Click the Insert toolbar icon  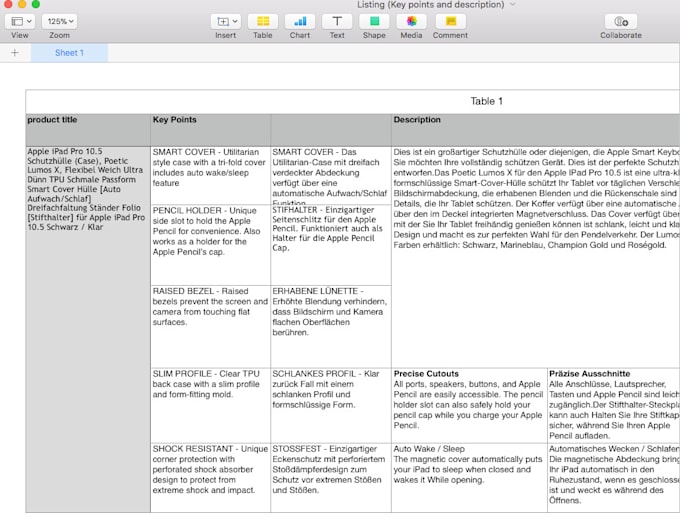tap(226, 21)
